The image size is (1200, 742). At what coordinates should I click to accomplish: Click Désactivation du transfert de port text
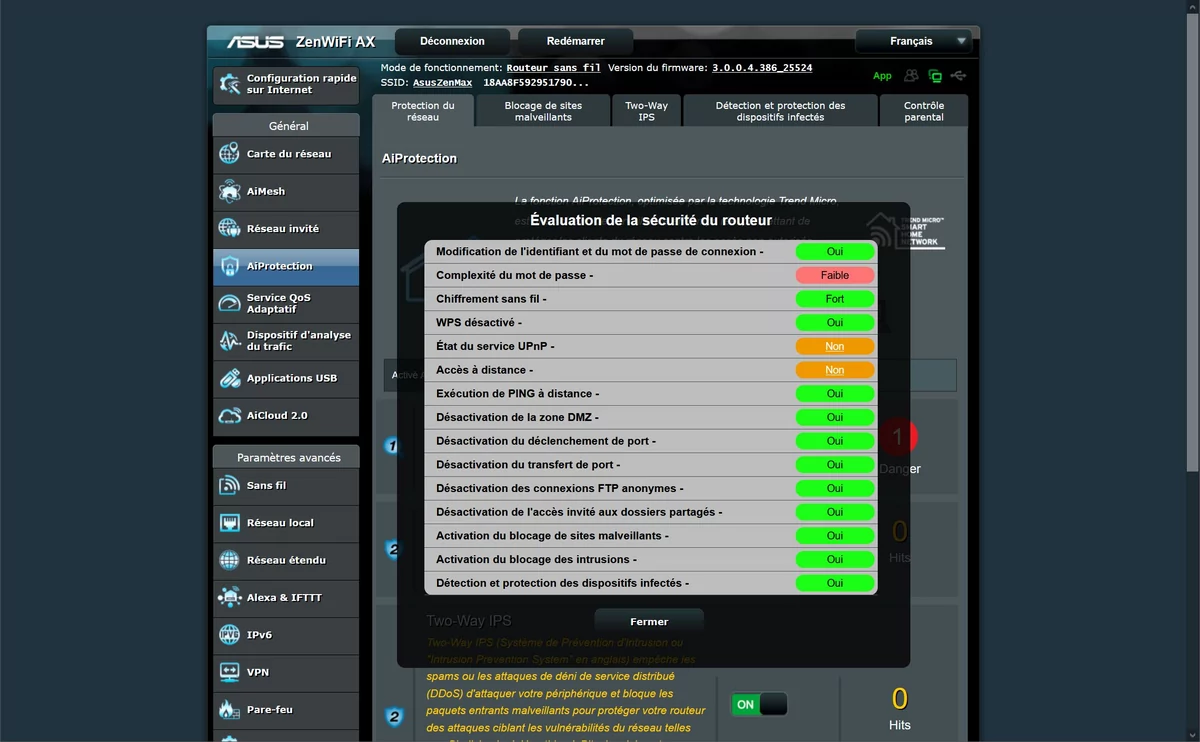(x=528, y=465)
